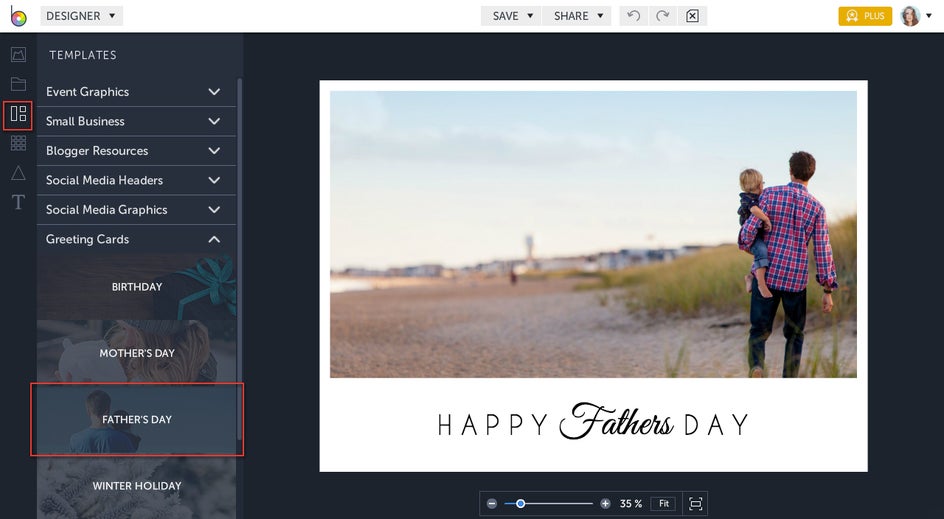The width and height of the screenshot is (944, 519).
Task: Click the 35 % zoom value
Action: tap(631, 503)
